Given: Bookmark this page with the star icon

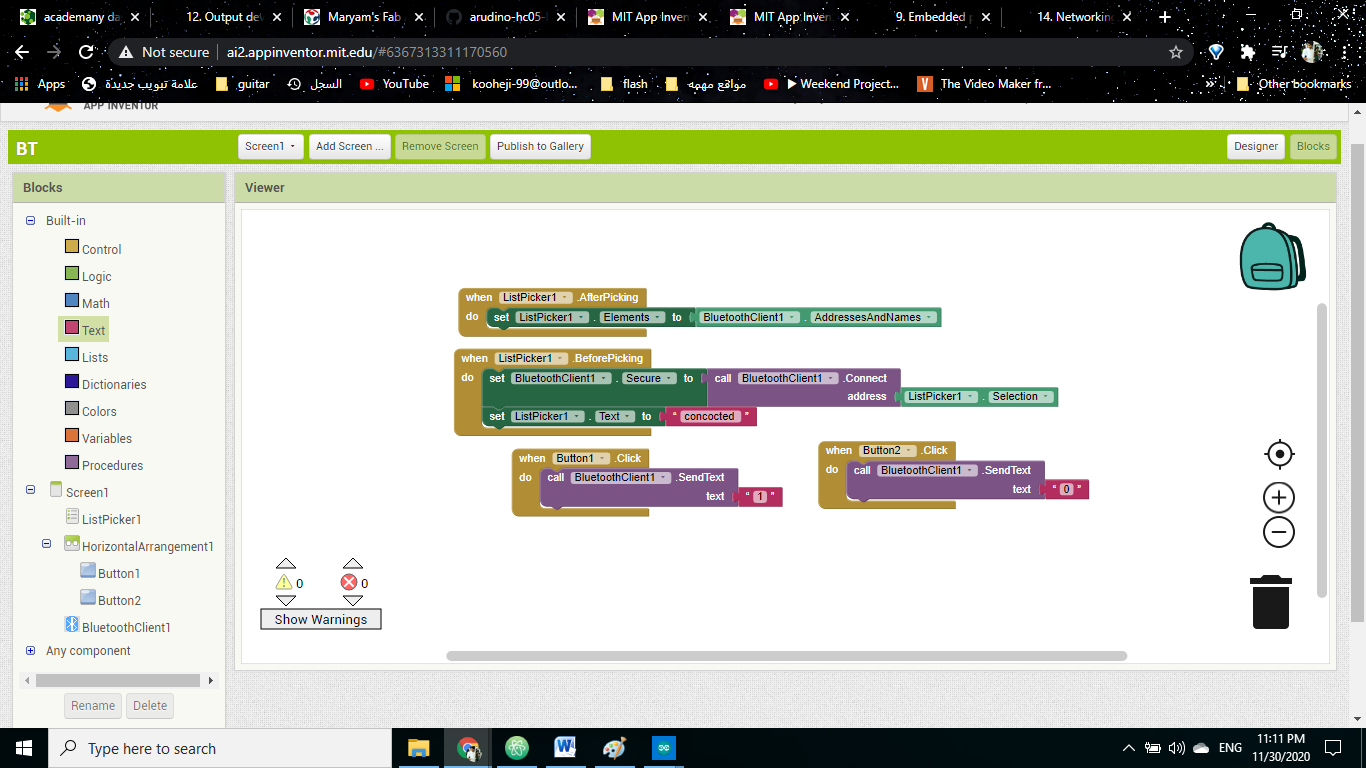Looking at the screenshot, I should 1176,52.
